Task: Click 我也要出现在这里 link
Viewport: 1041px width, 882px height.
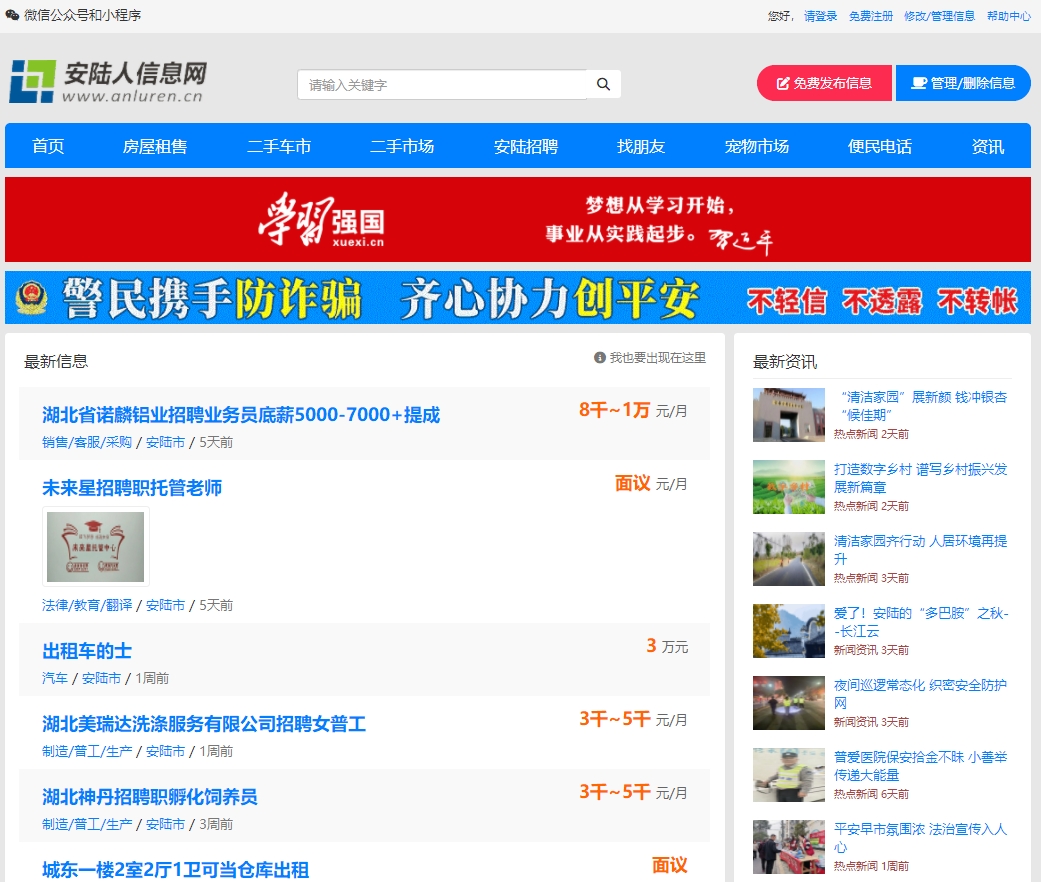Action: [x=657, y=358]
